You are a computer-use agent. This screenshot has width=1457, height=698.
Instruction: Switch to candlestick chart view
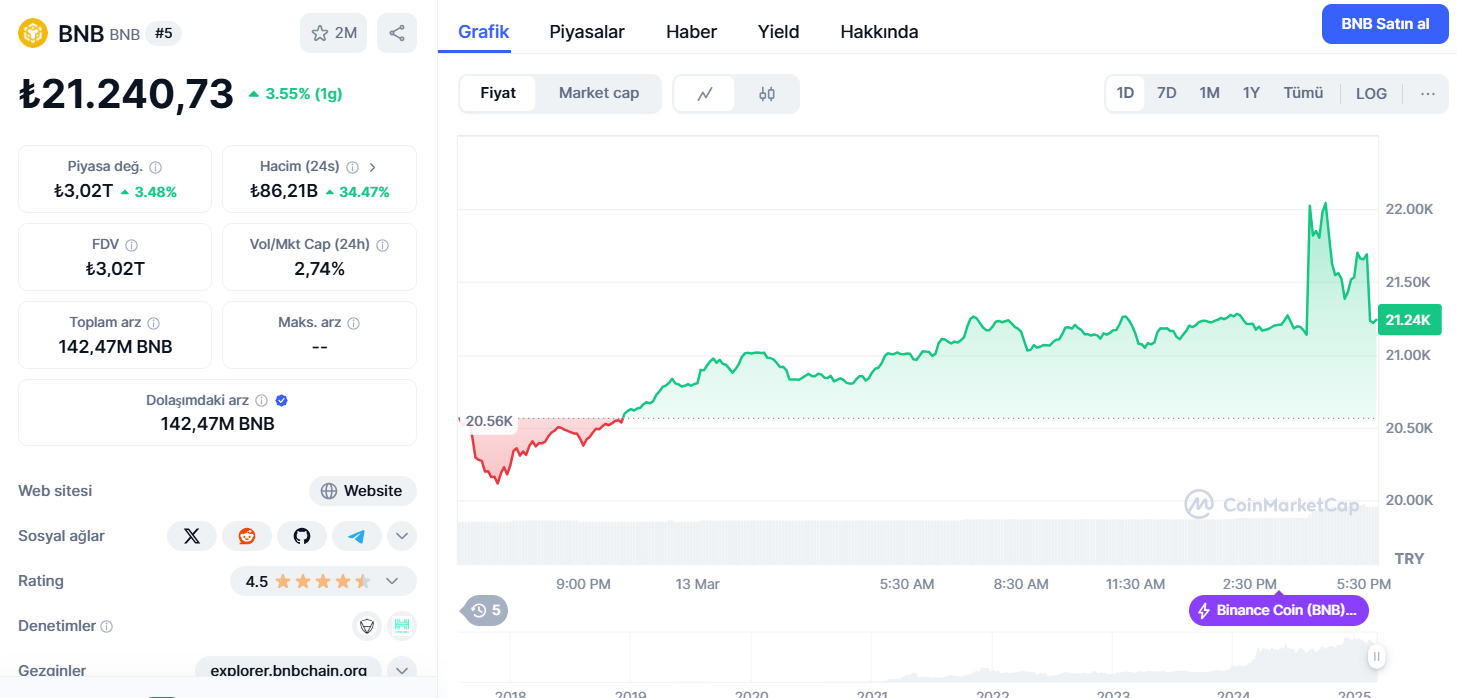tap(767, 94)
